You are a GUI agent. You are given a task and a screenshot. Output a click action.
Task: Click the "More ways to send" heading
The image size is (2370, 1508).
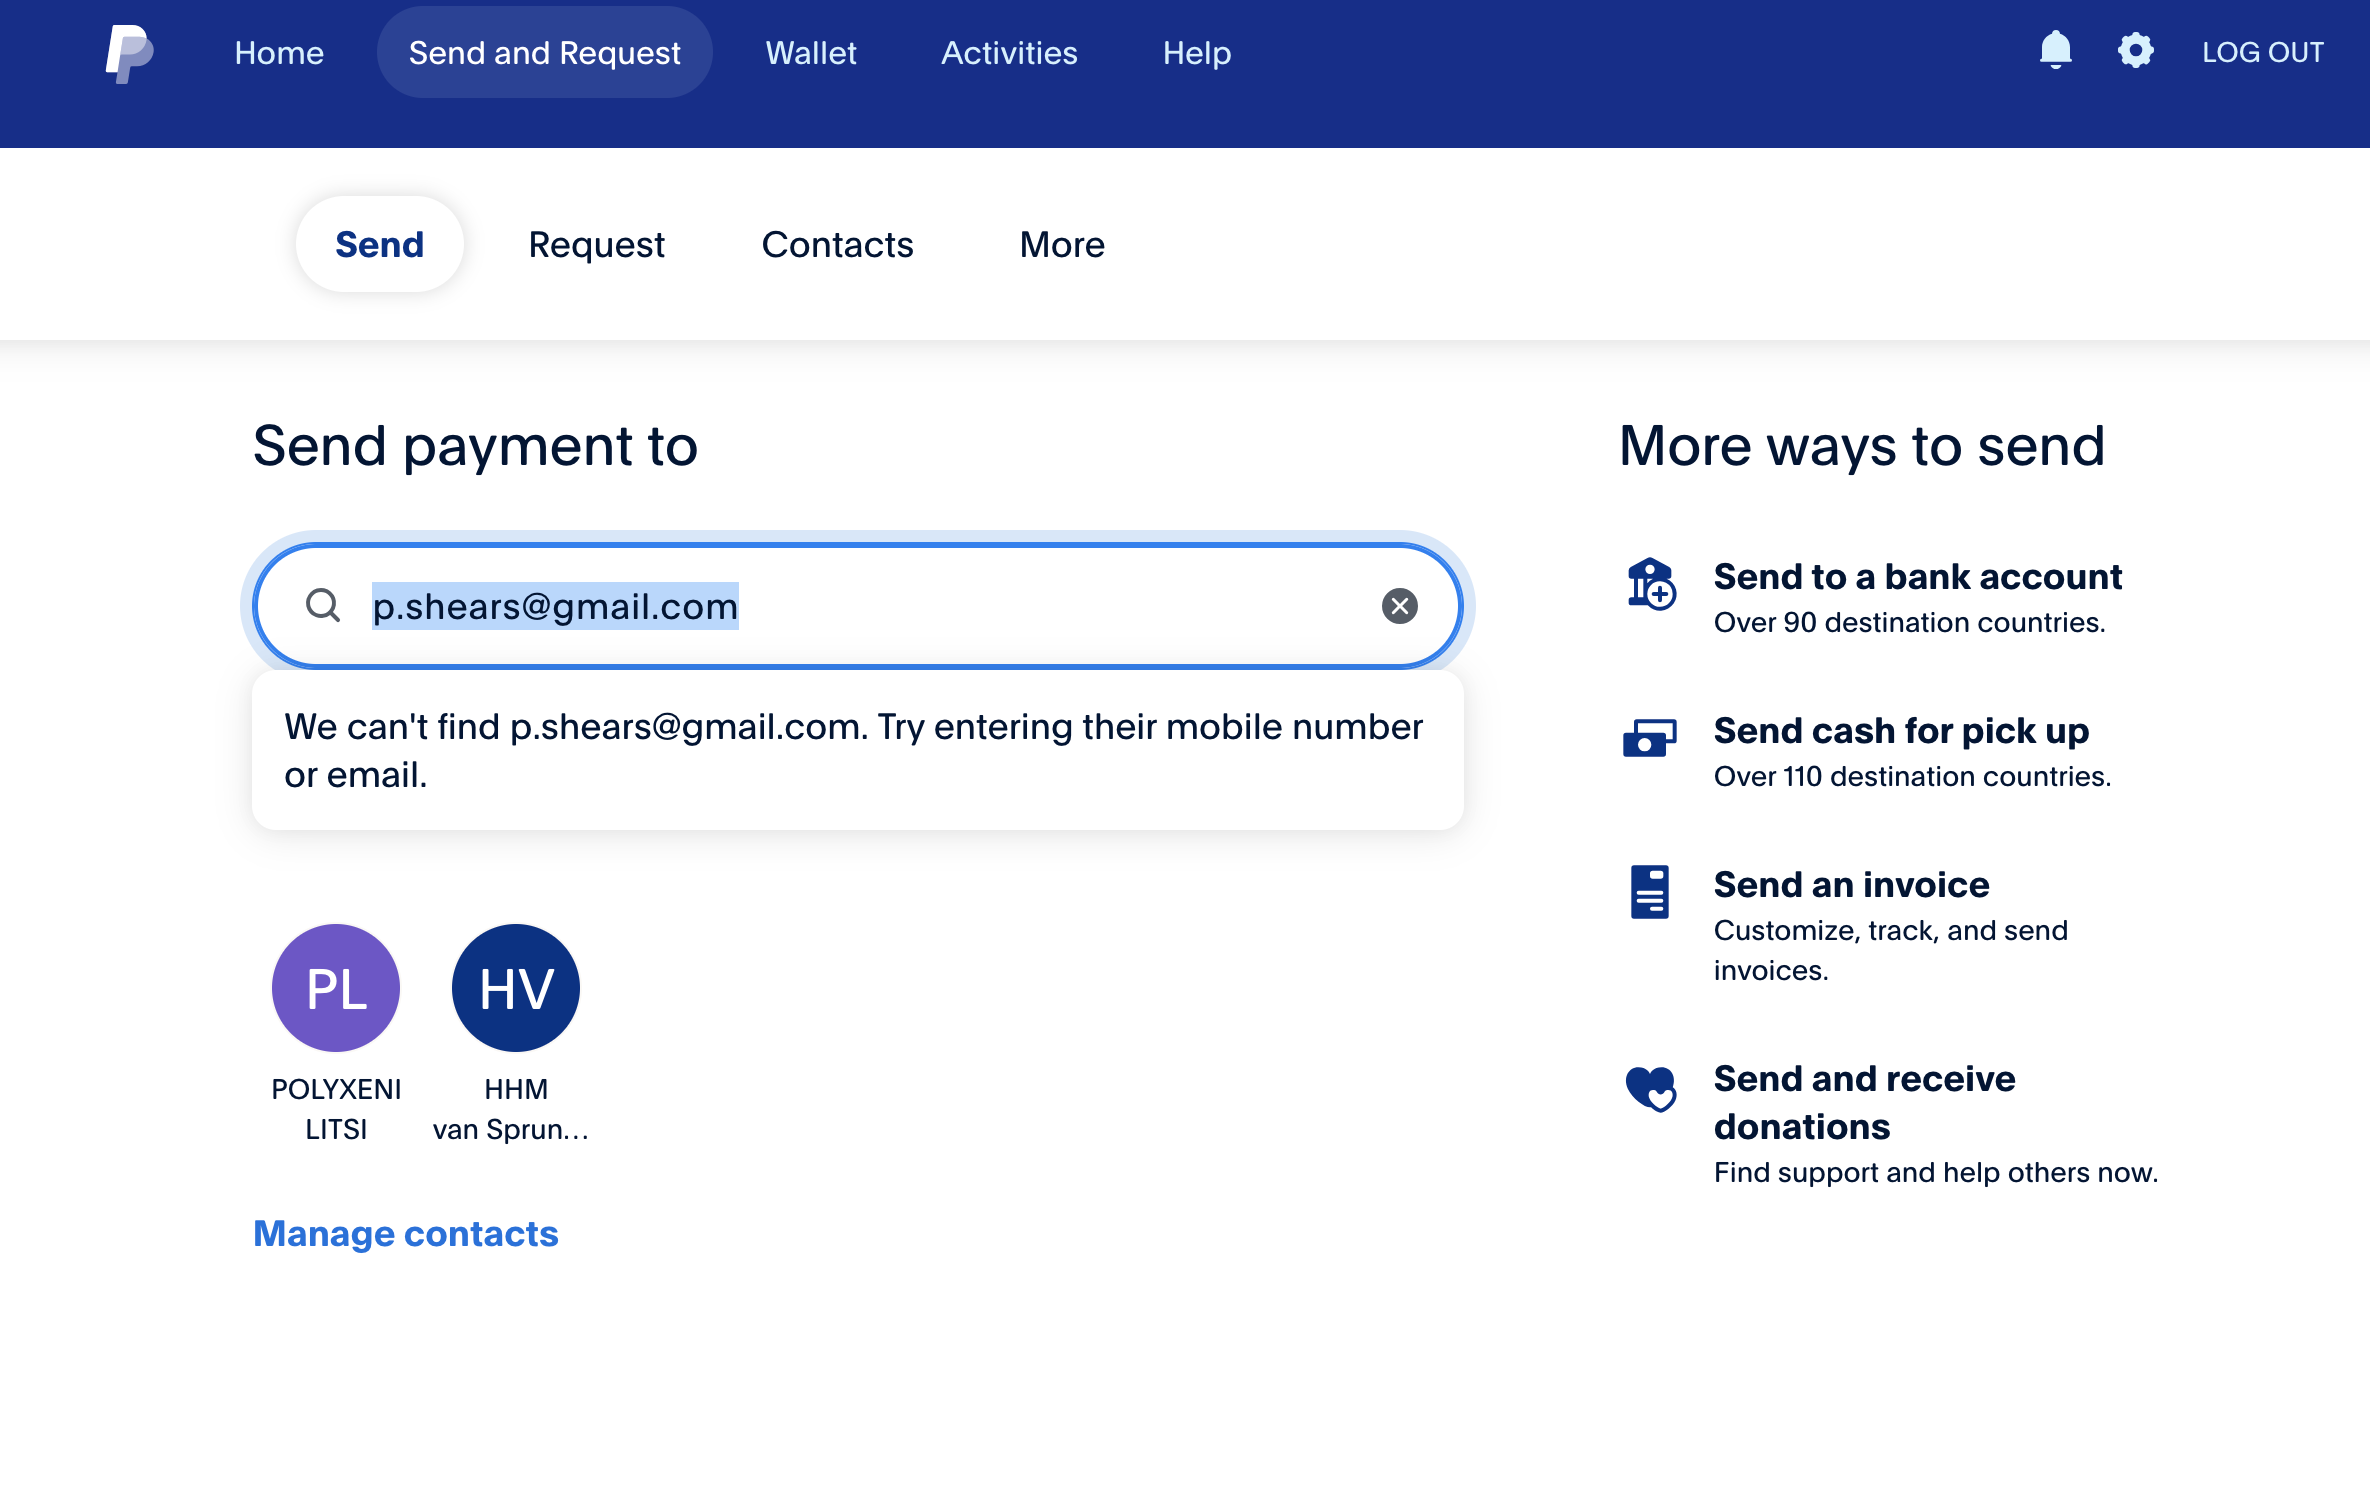(x=1862, y=446)
